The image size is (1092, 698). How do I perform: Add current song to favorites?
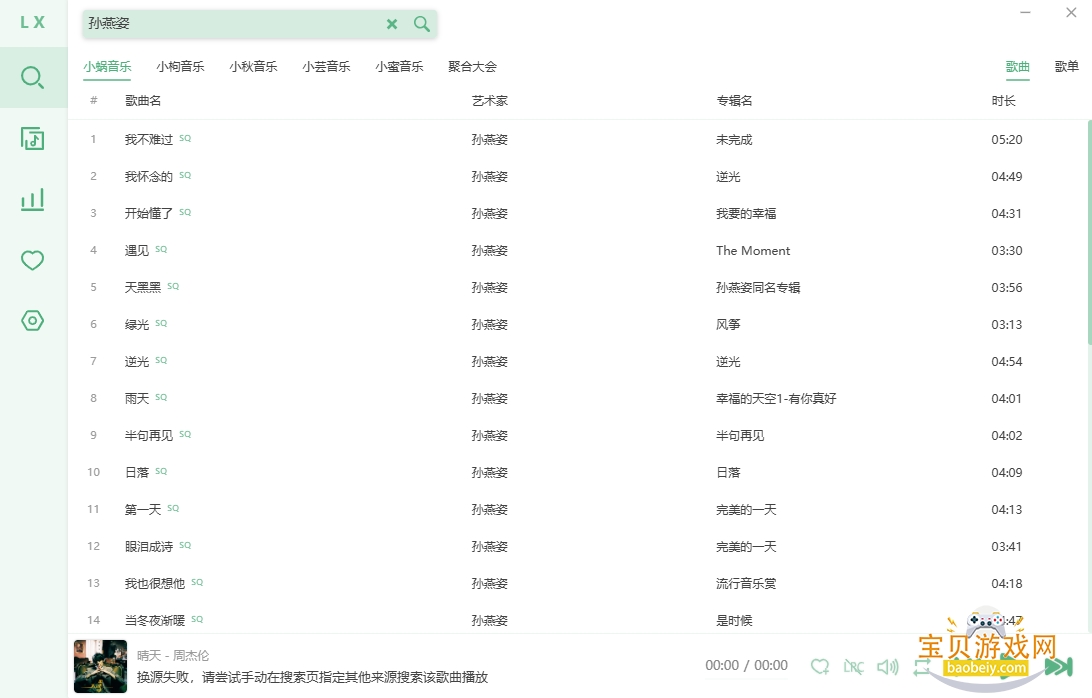820,667
